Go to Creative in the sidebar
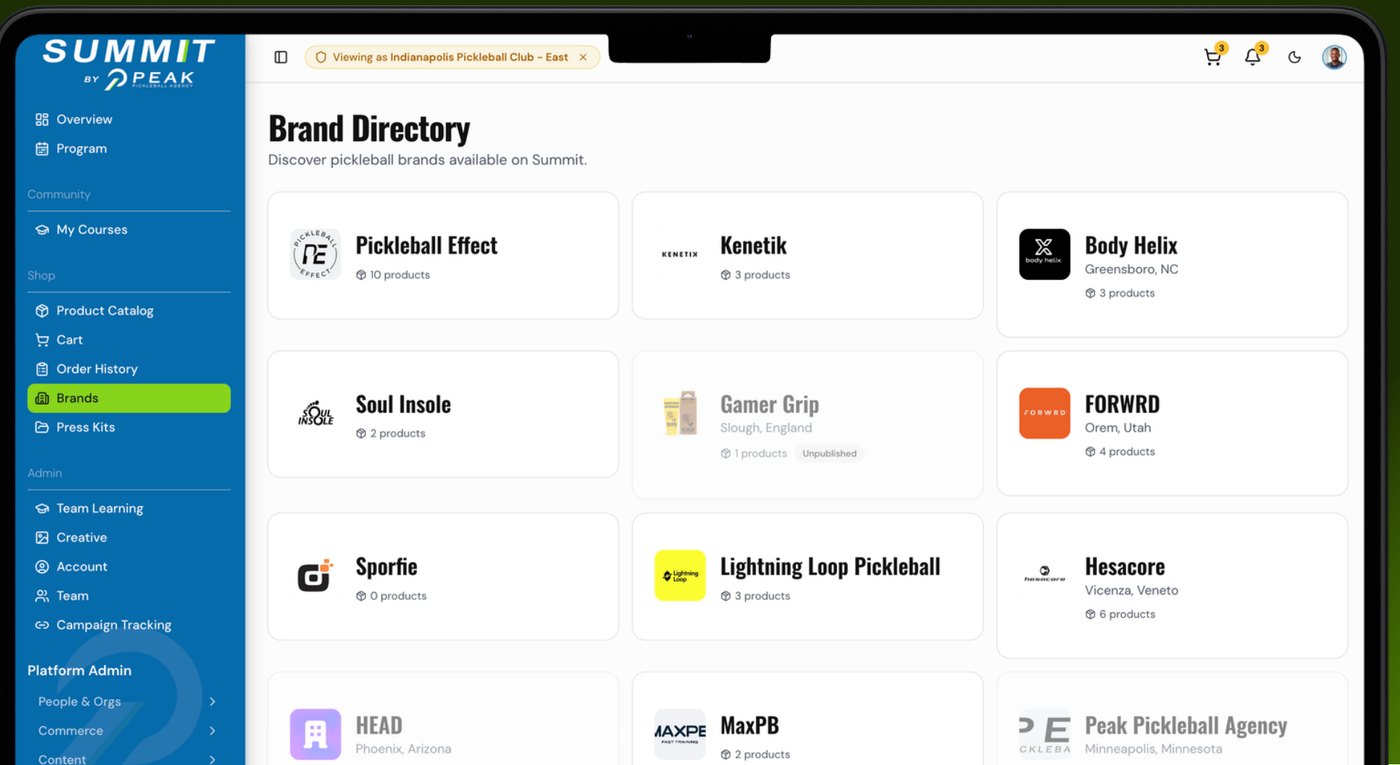1400x765 pixels. point(129,537)
